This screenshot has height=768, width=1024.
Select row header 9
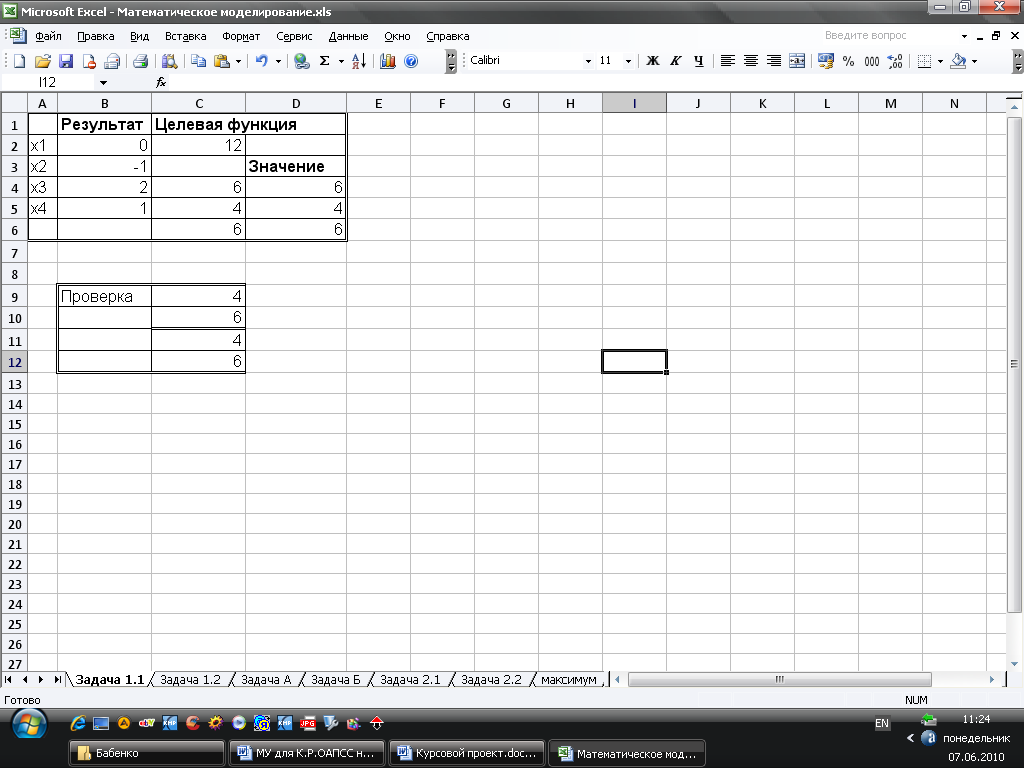coord(14,297)
